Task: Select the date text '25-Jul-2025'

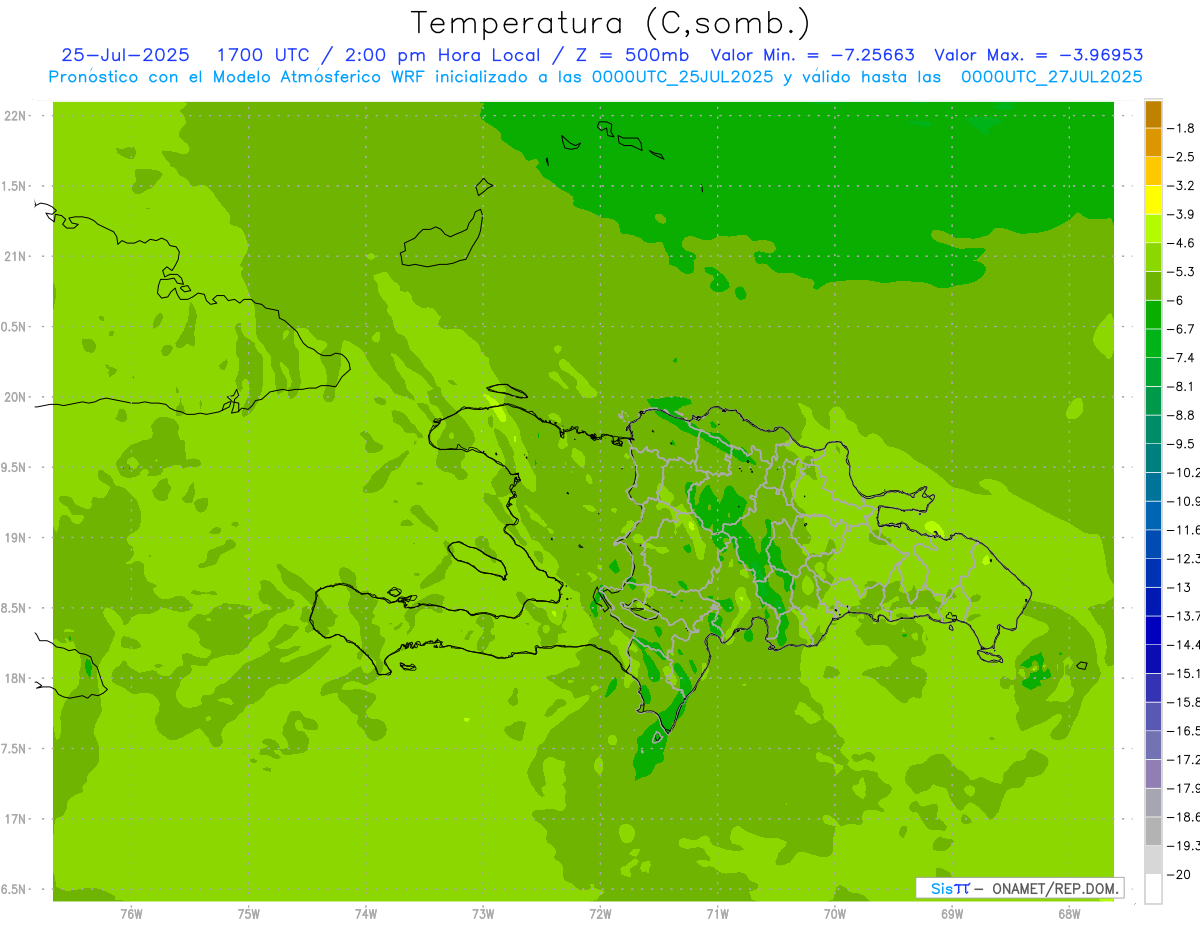Action: [x=125, y=56]
